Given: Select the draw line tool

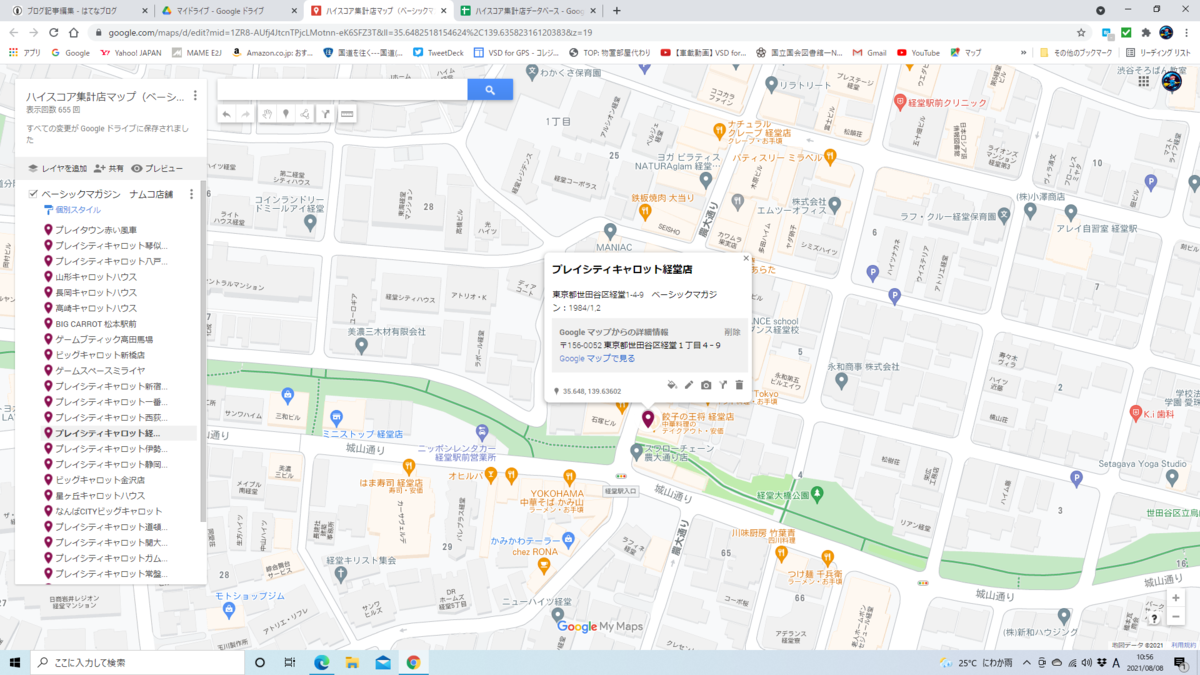Looking at the screenshot, I should (x=306, y=115).
